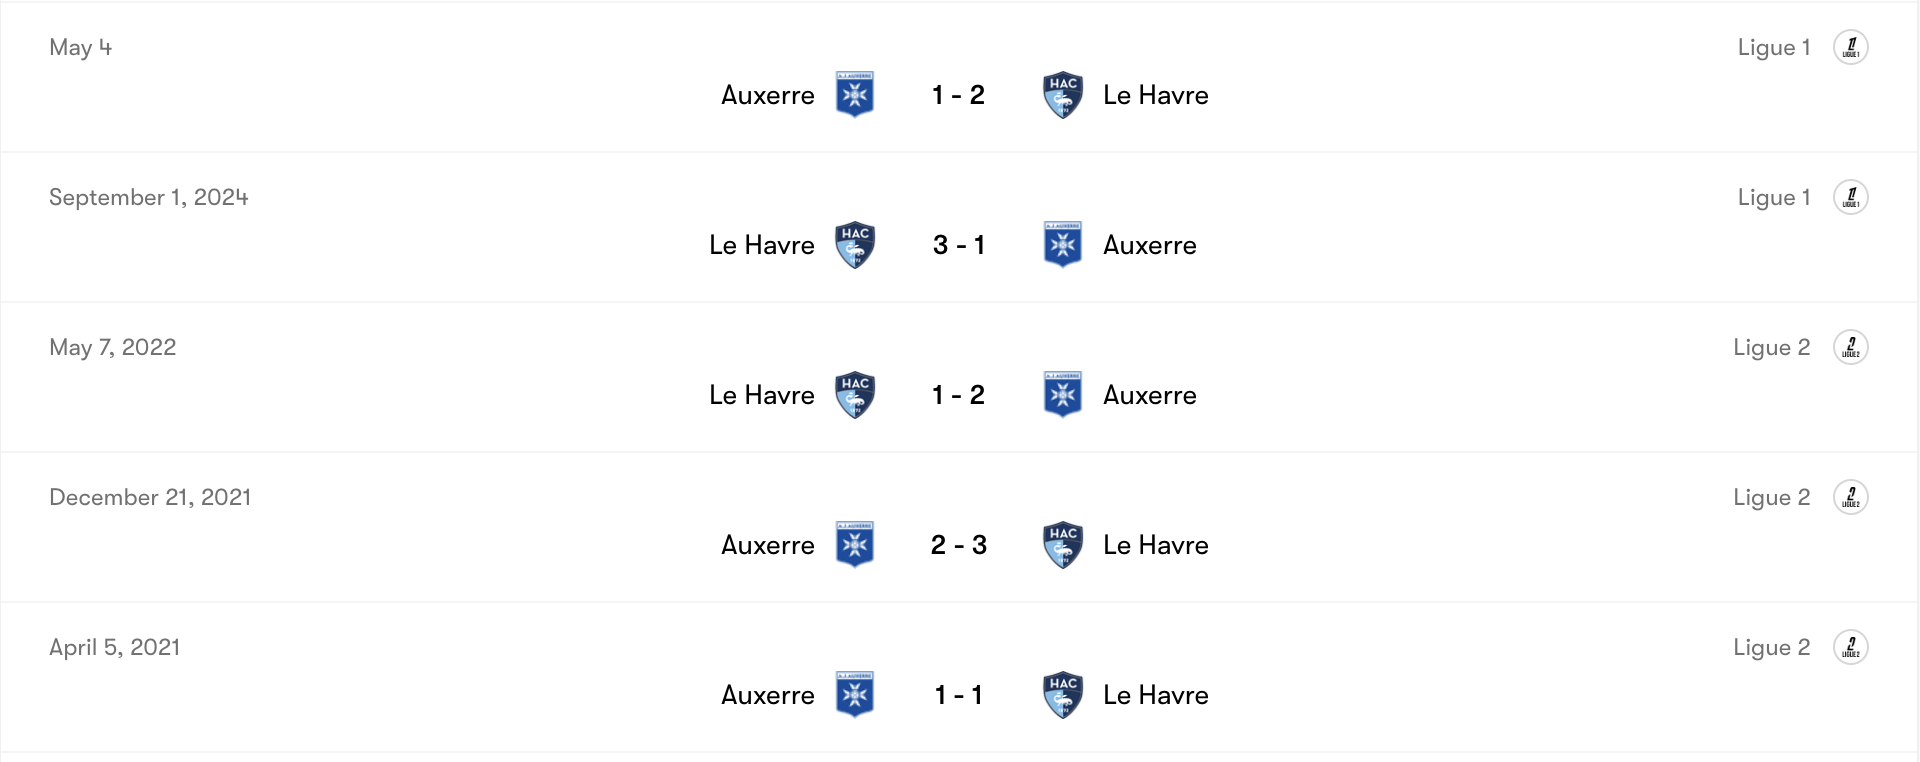The height and width of the screenshot is (762, 1920).
Task: Open the Le Havre team name in the May 4 match
Action: (1156, 95)
